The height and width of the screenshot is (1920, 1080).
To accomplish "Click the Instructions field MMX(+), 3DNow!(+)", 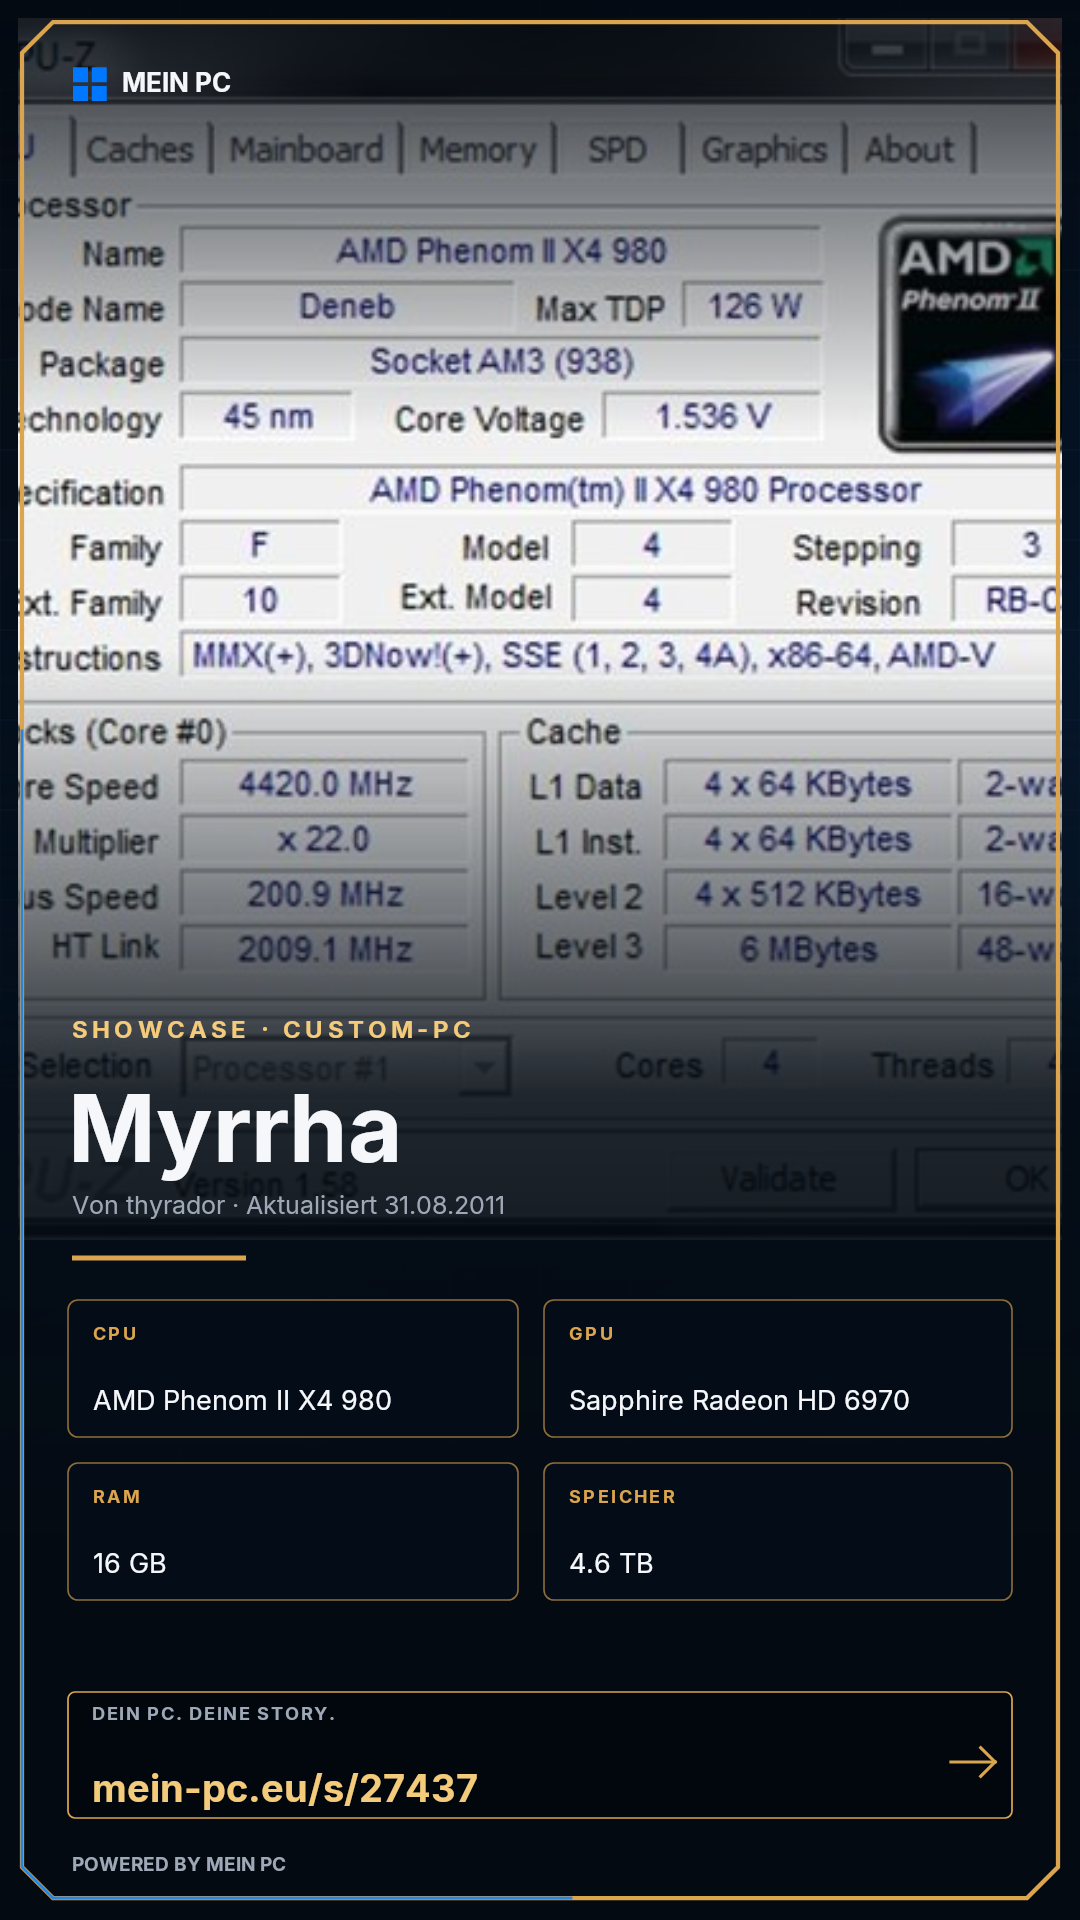I will (620, 655).
